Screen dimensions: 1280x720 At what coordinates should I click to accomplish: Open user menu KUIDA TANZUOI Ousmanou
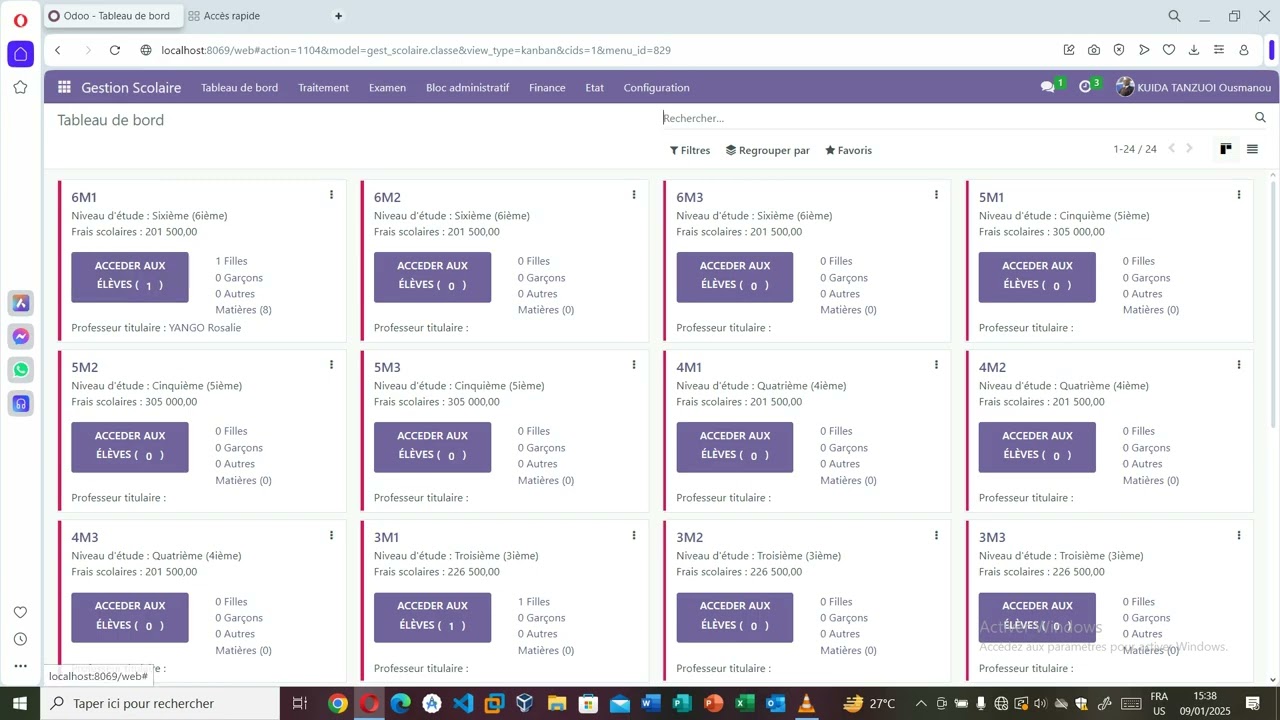[x=1193, y=87]
